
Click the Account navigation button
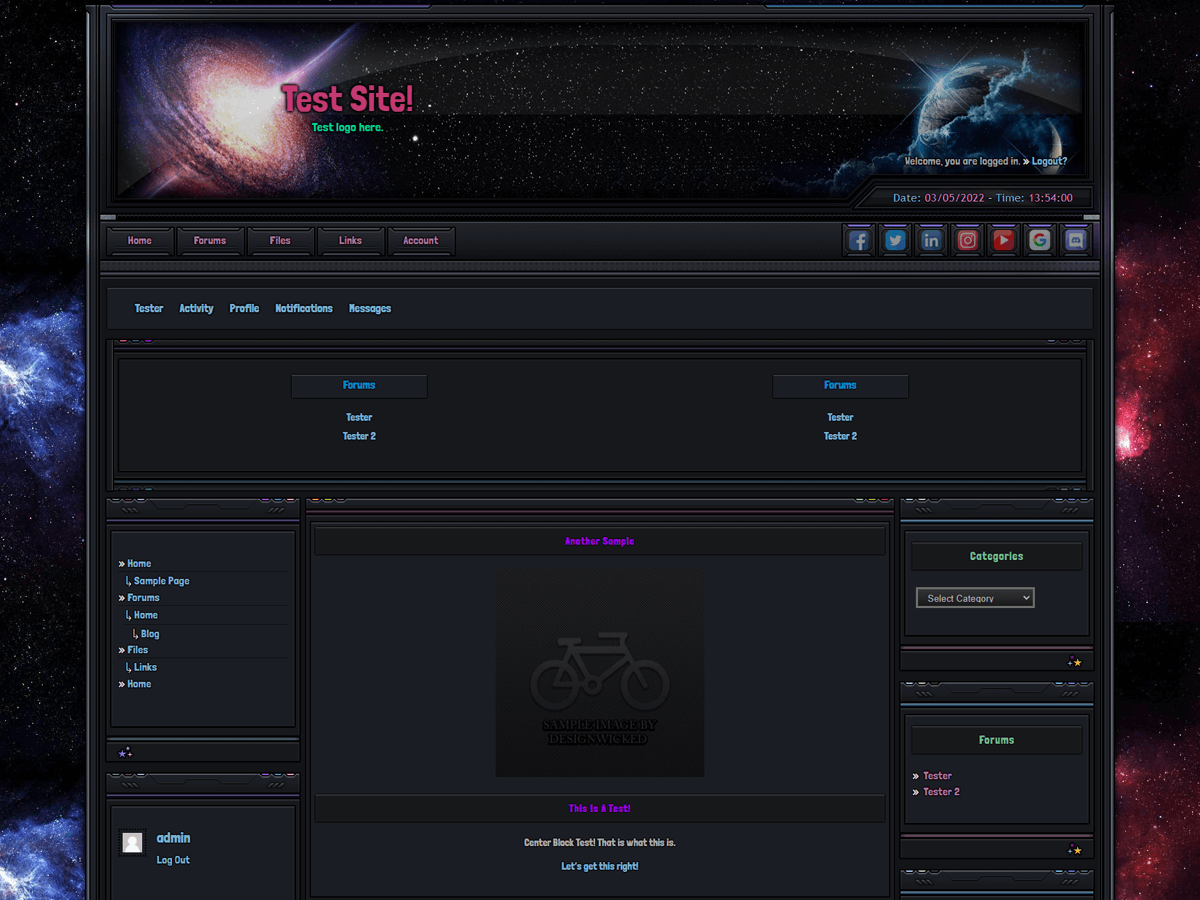(x=421, y=240)
